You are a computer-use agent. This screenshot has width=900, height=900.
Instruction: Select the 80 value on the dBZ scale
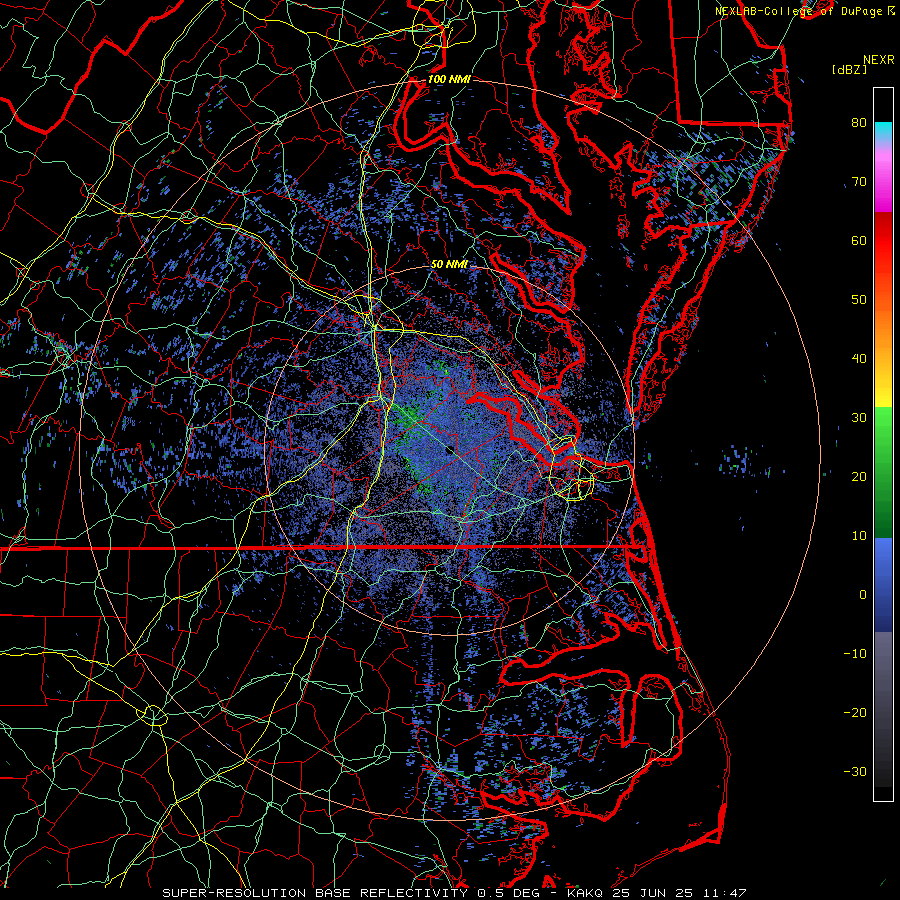pos(859,122)
